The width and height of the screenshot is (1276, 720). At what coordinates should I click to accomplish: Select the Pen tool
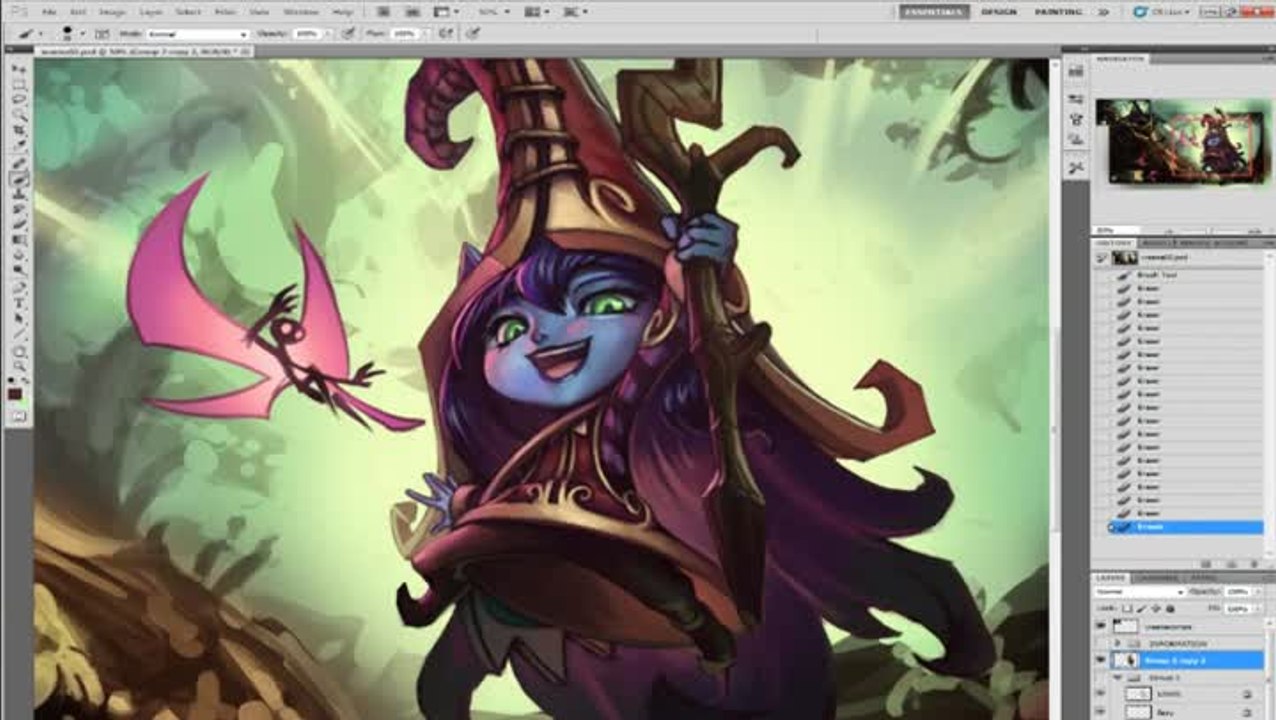(x=19, y=287)
